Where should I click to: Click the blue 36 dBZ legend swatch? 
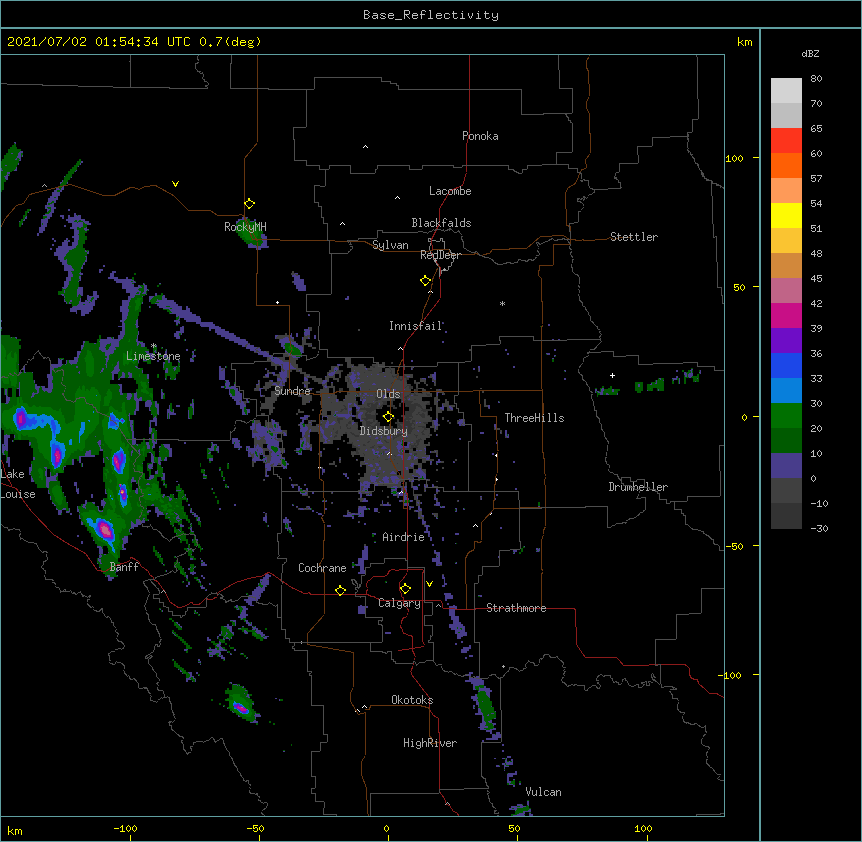[x=786, y=365]
